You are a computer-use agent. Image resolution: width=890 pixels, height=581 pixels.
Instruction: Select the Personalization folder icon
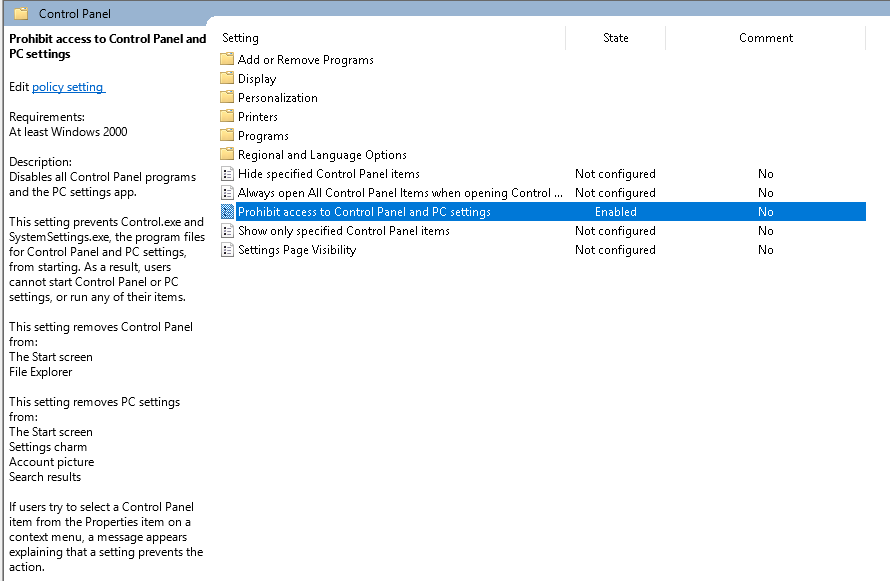pyautogui.click(x=227, y=98)
